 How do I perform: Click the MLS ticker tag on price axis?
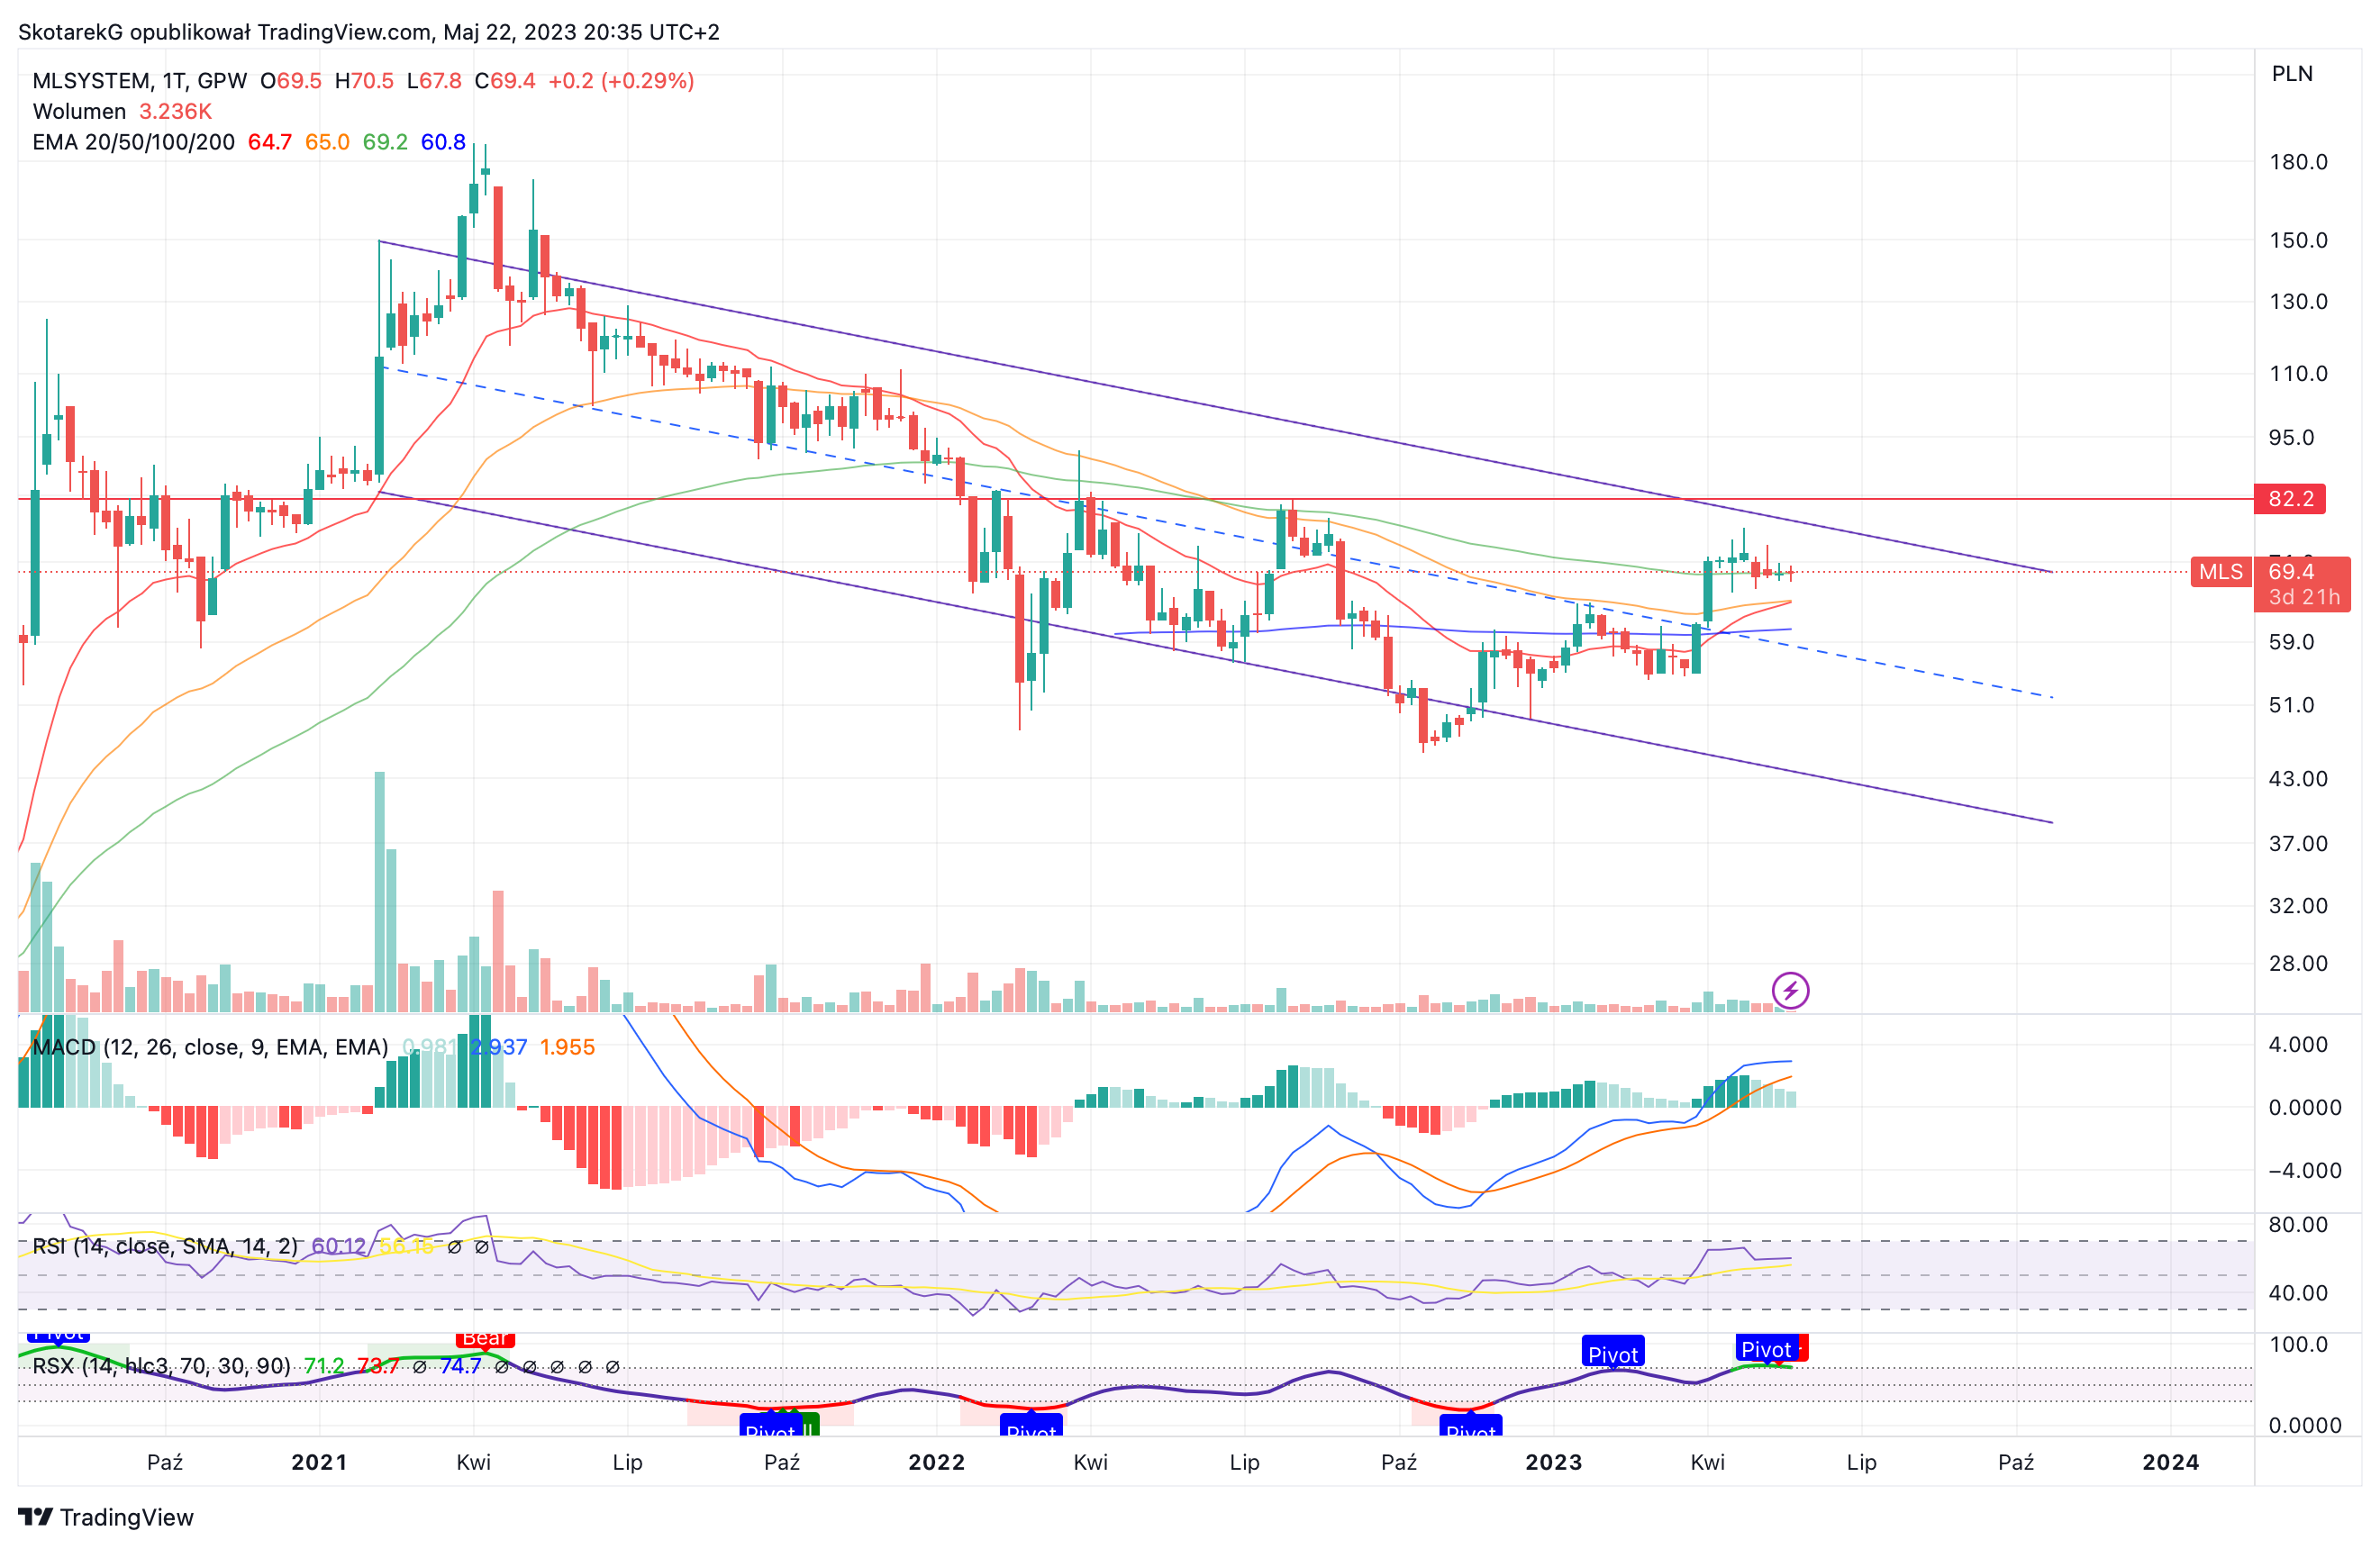[x=2220, y=572]
